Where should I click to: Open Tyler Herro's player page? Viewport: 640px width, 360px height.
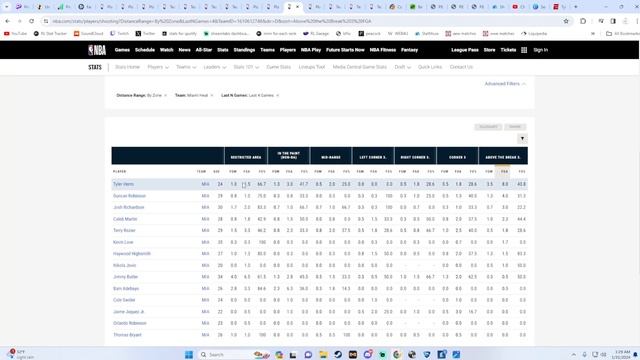coord(123,184)
